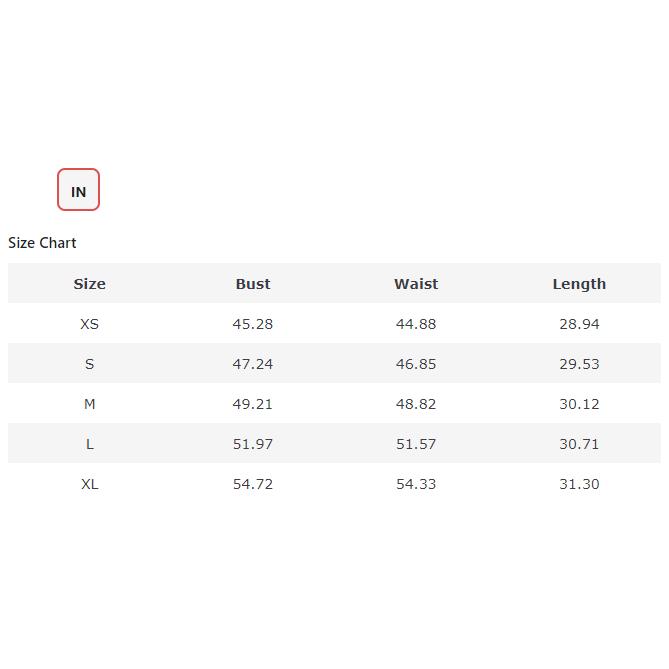Screen dimensions: 669x669
Task: Click length value 30.12 for M
Action: pyautogui.click(x=579, y=404)
